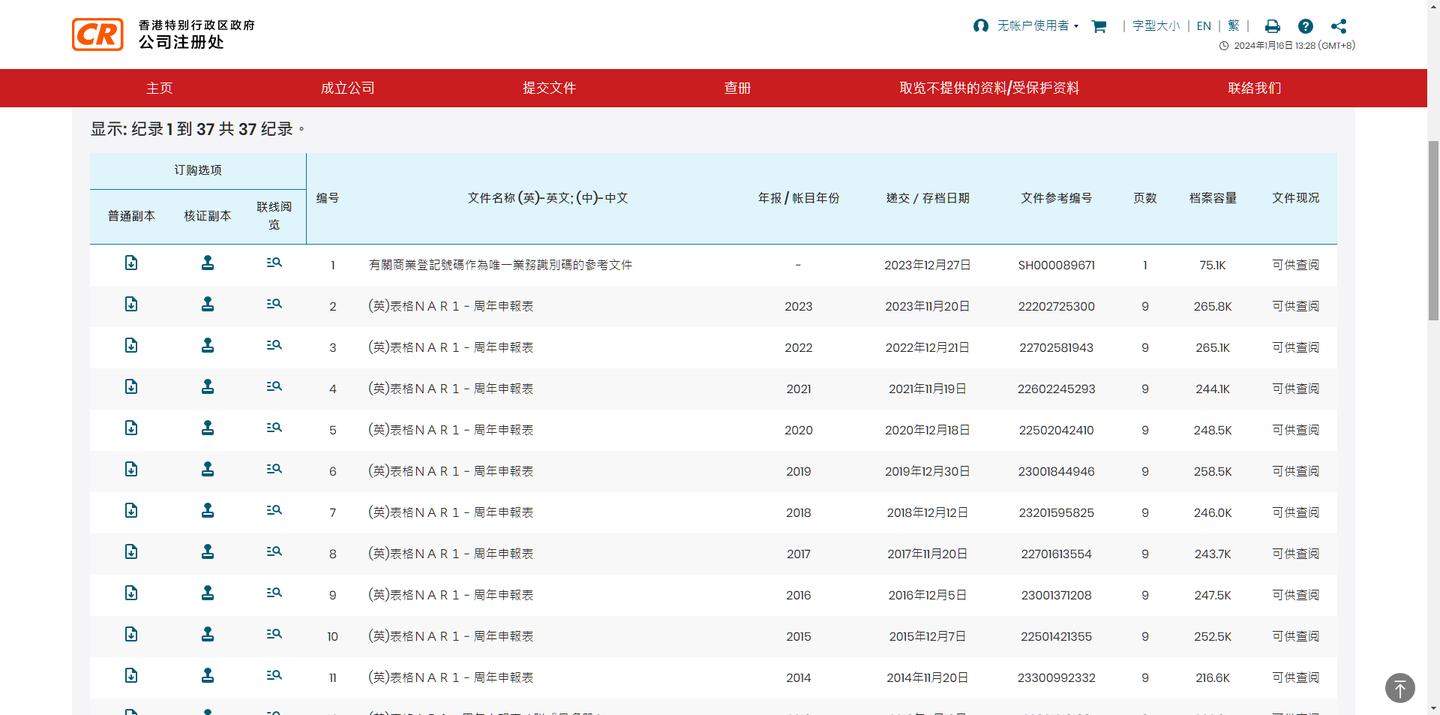View 2021 annual return online

pyautogui.click(x=274, y=386)
